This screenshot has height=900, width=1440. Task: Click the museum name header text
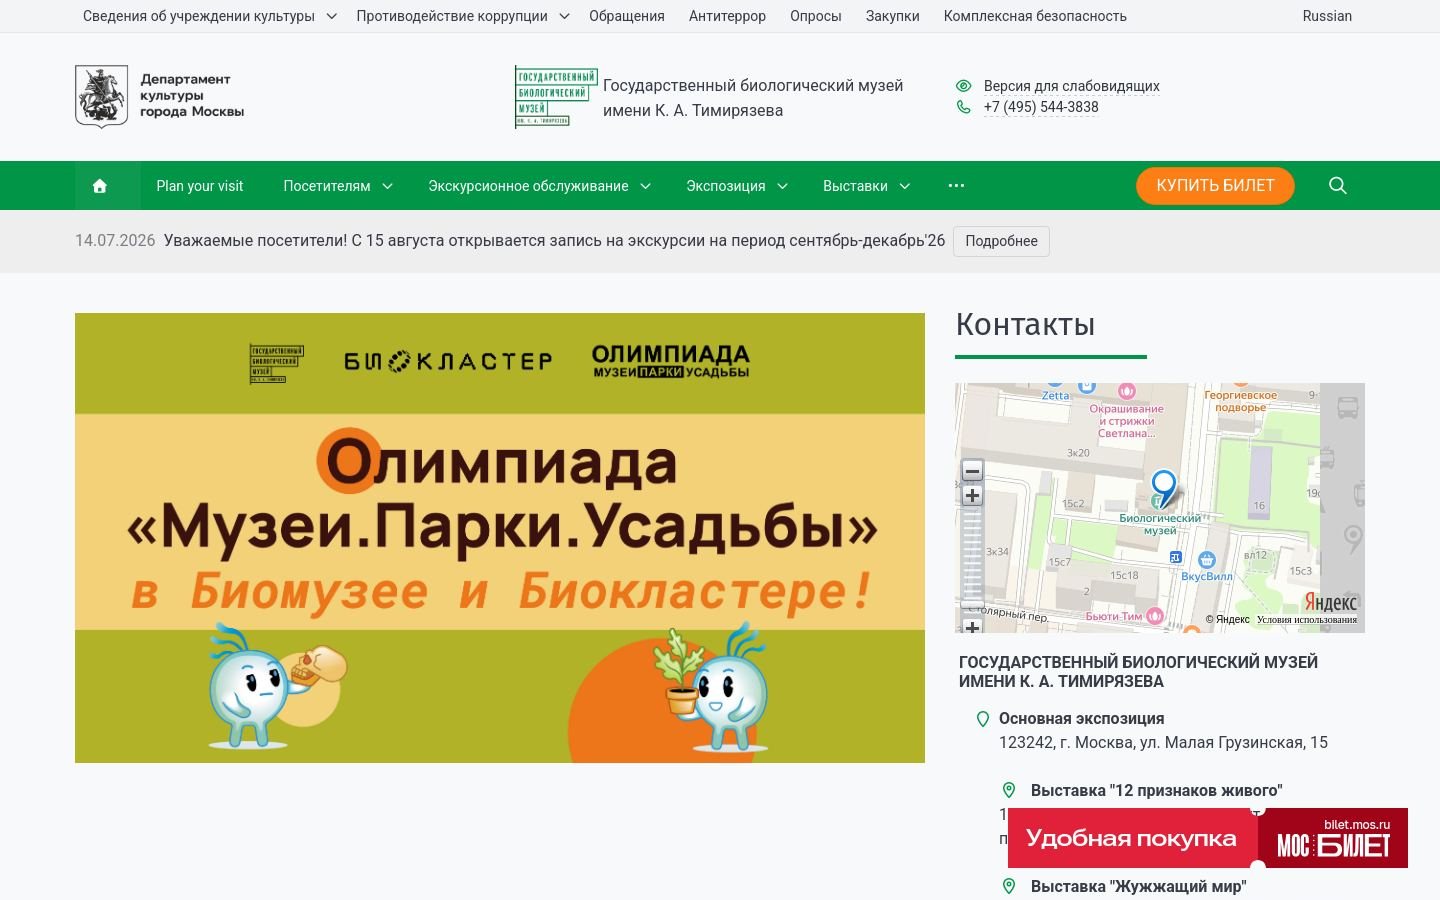(753, 98)
